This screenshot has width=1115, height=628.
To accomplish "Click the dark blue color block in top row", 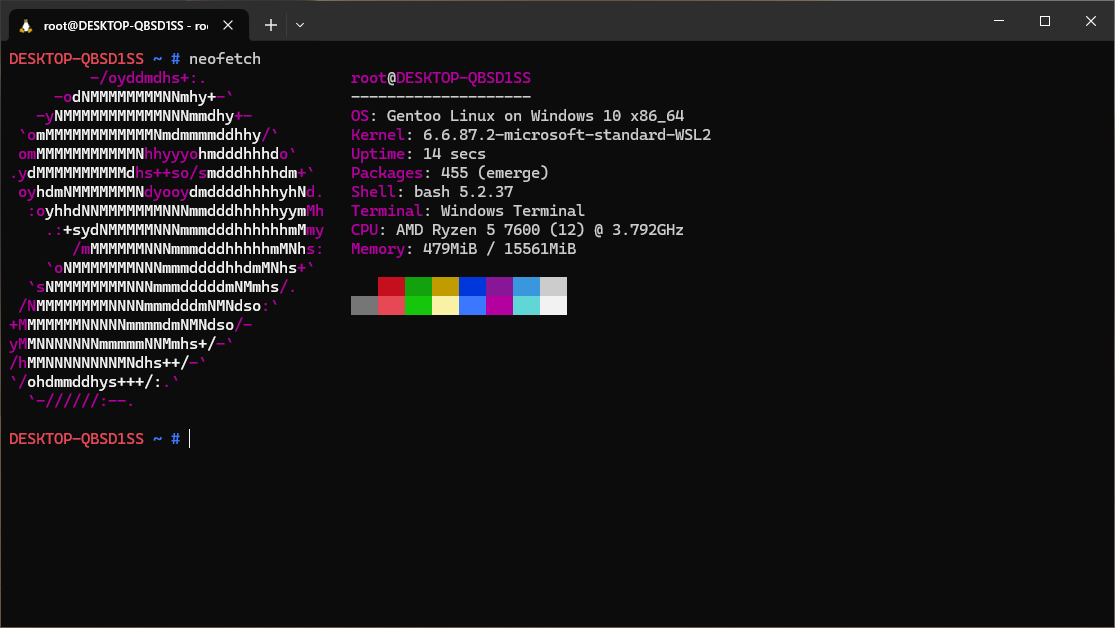I will pyautogui.click(x=472, y=287).
